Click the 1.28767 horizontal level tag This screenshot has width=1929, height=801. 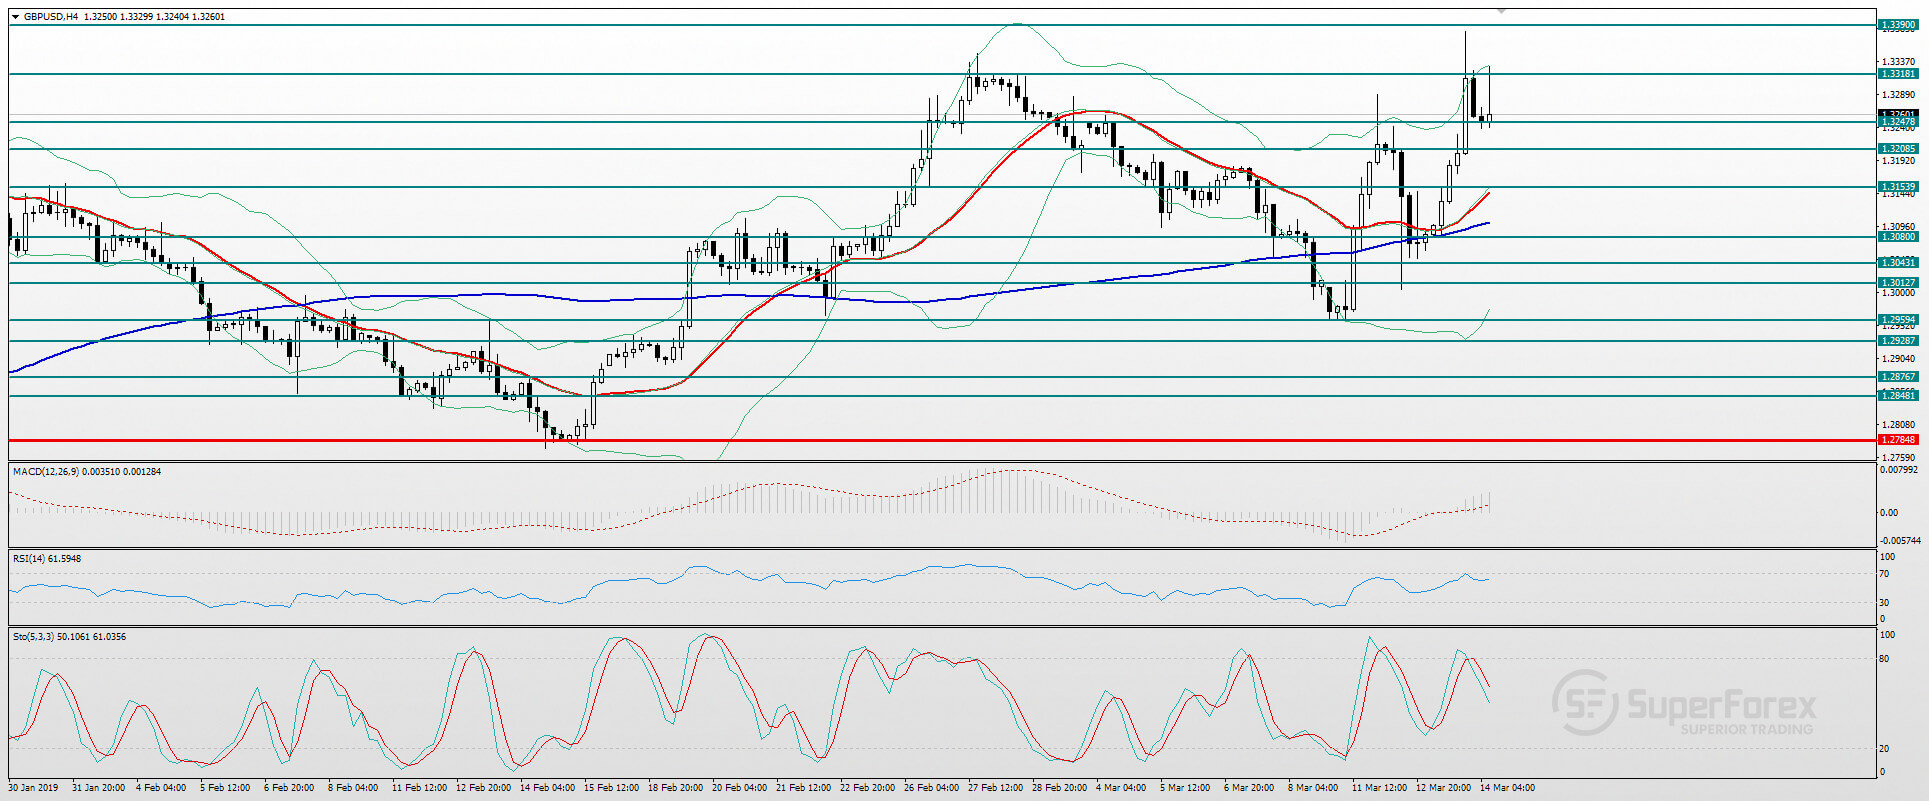coord(1898,377)
